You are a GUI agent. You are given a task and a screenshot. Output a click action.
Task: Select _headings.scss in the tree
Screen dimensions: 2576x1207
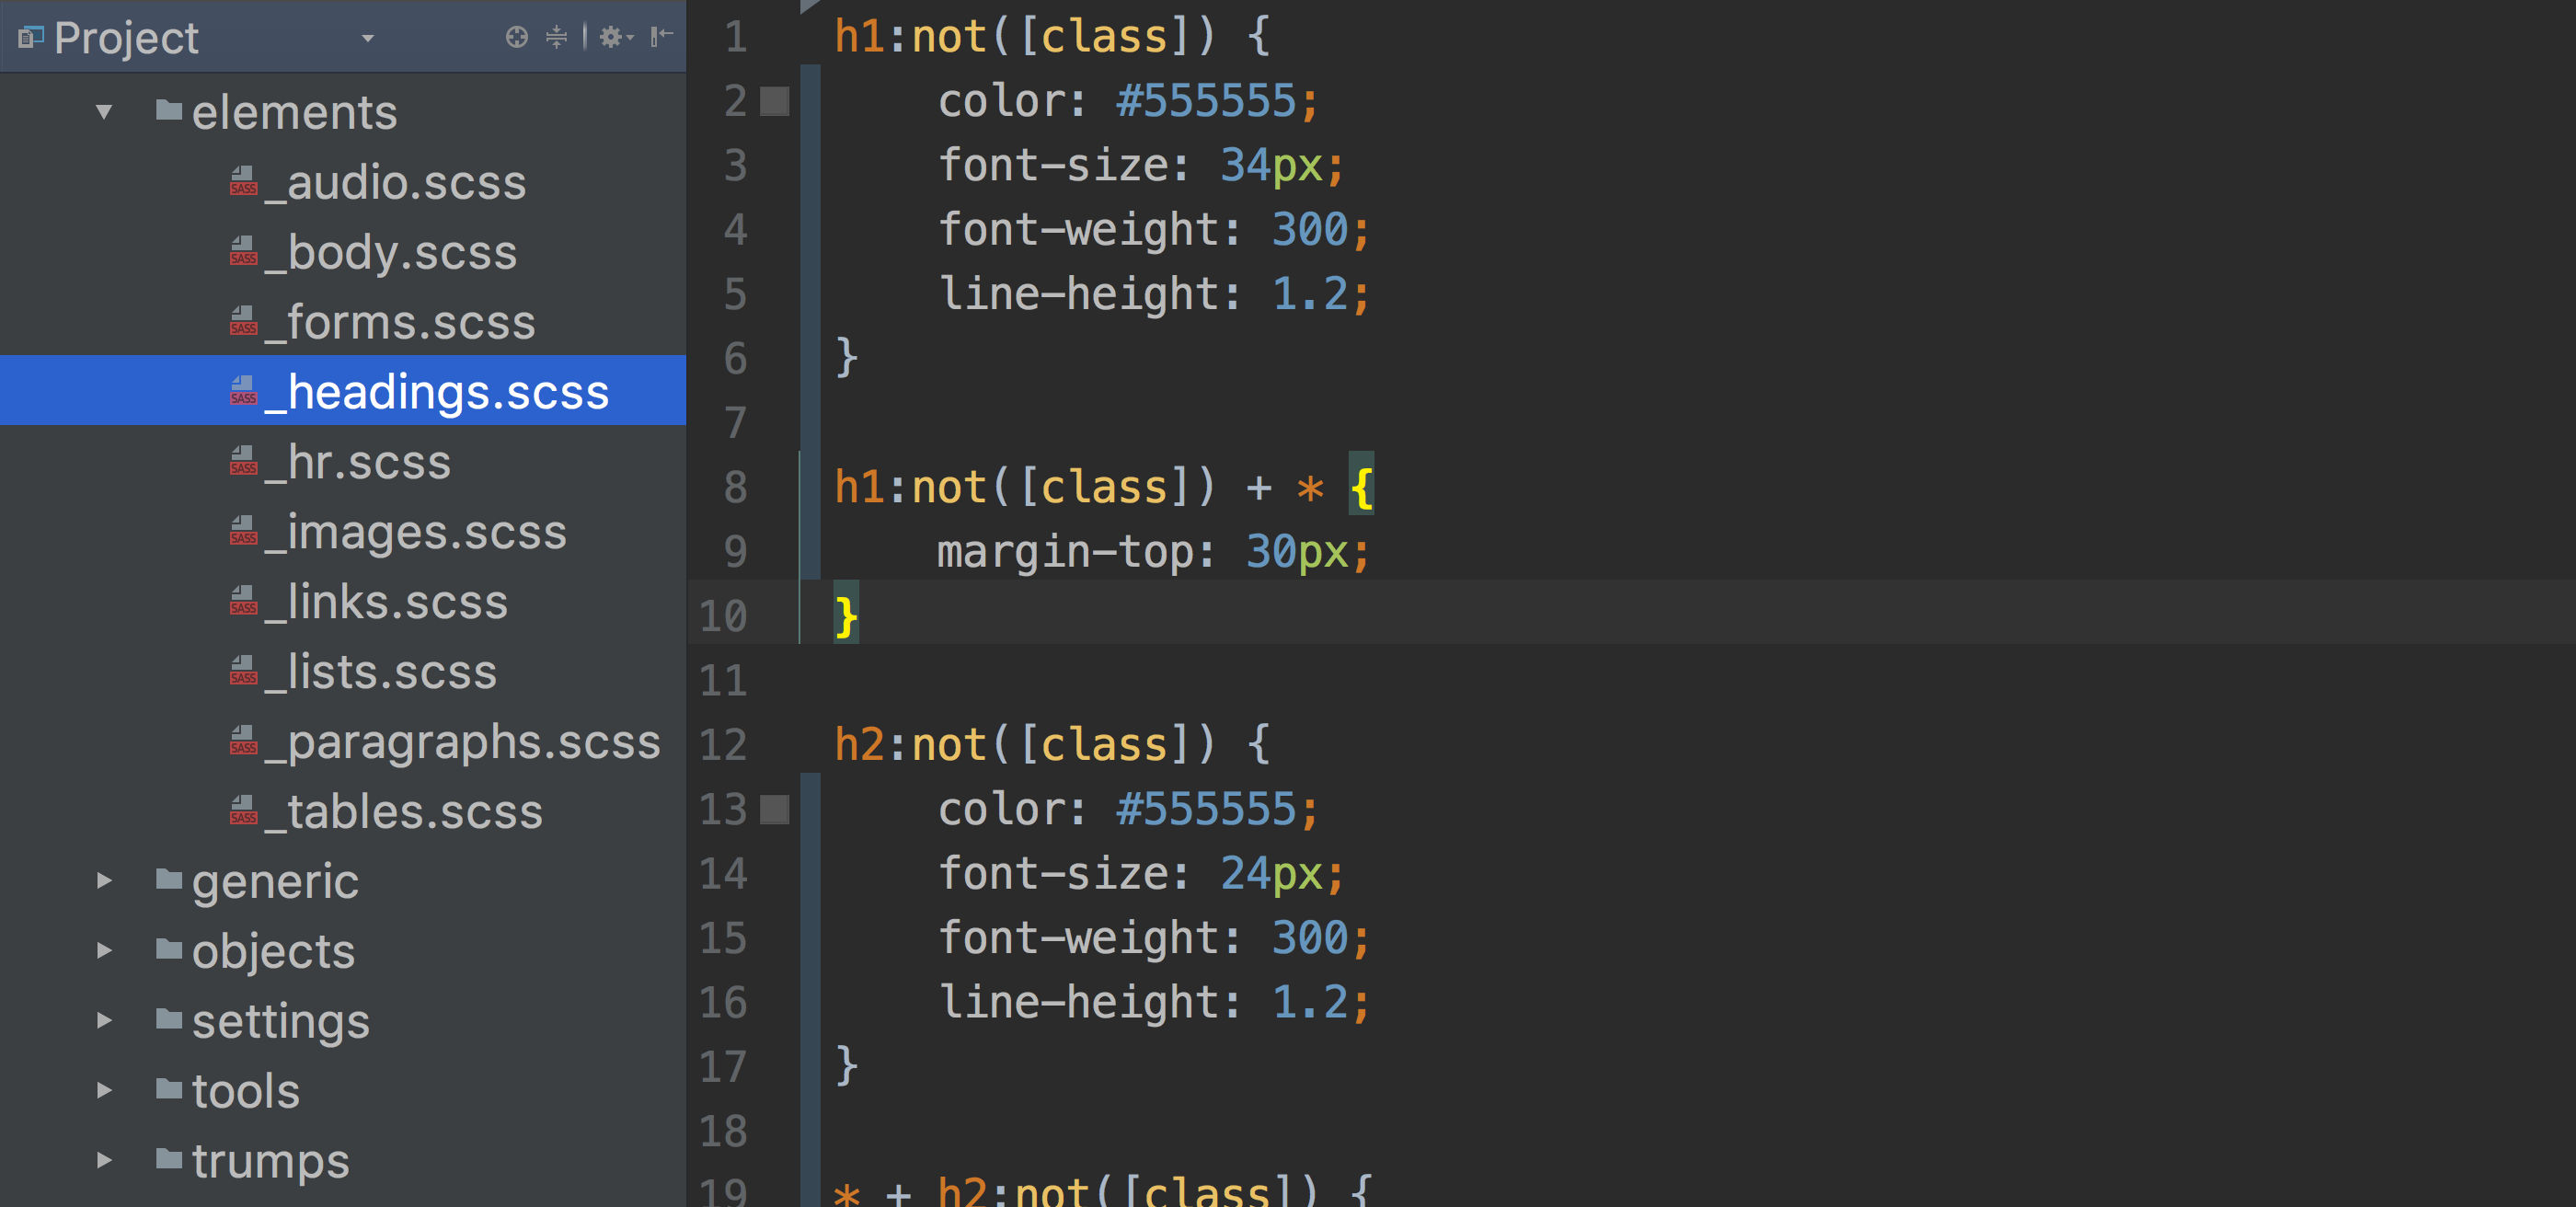click(343, 390)
